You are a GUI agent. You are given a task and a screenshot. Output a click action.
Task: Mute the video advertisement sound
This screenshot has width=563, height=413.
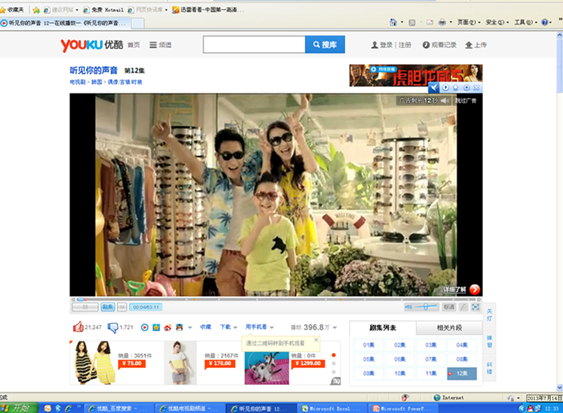[445, 101]
